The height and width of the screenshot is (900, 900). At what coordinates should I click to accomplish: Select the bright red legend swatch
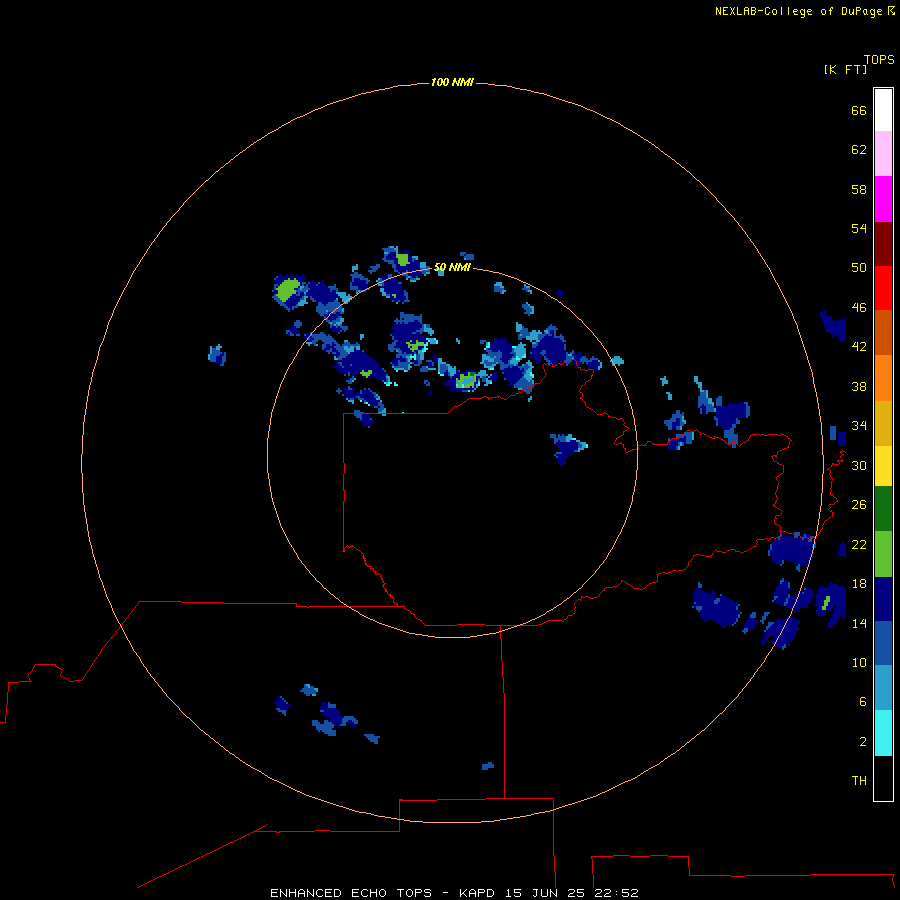883,288
